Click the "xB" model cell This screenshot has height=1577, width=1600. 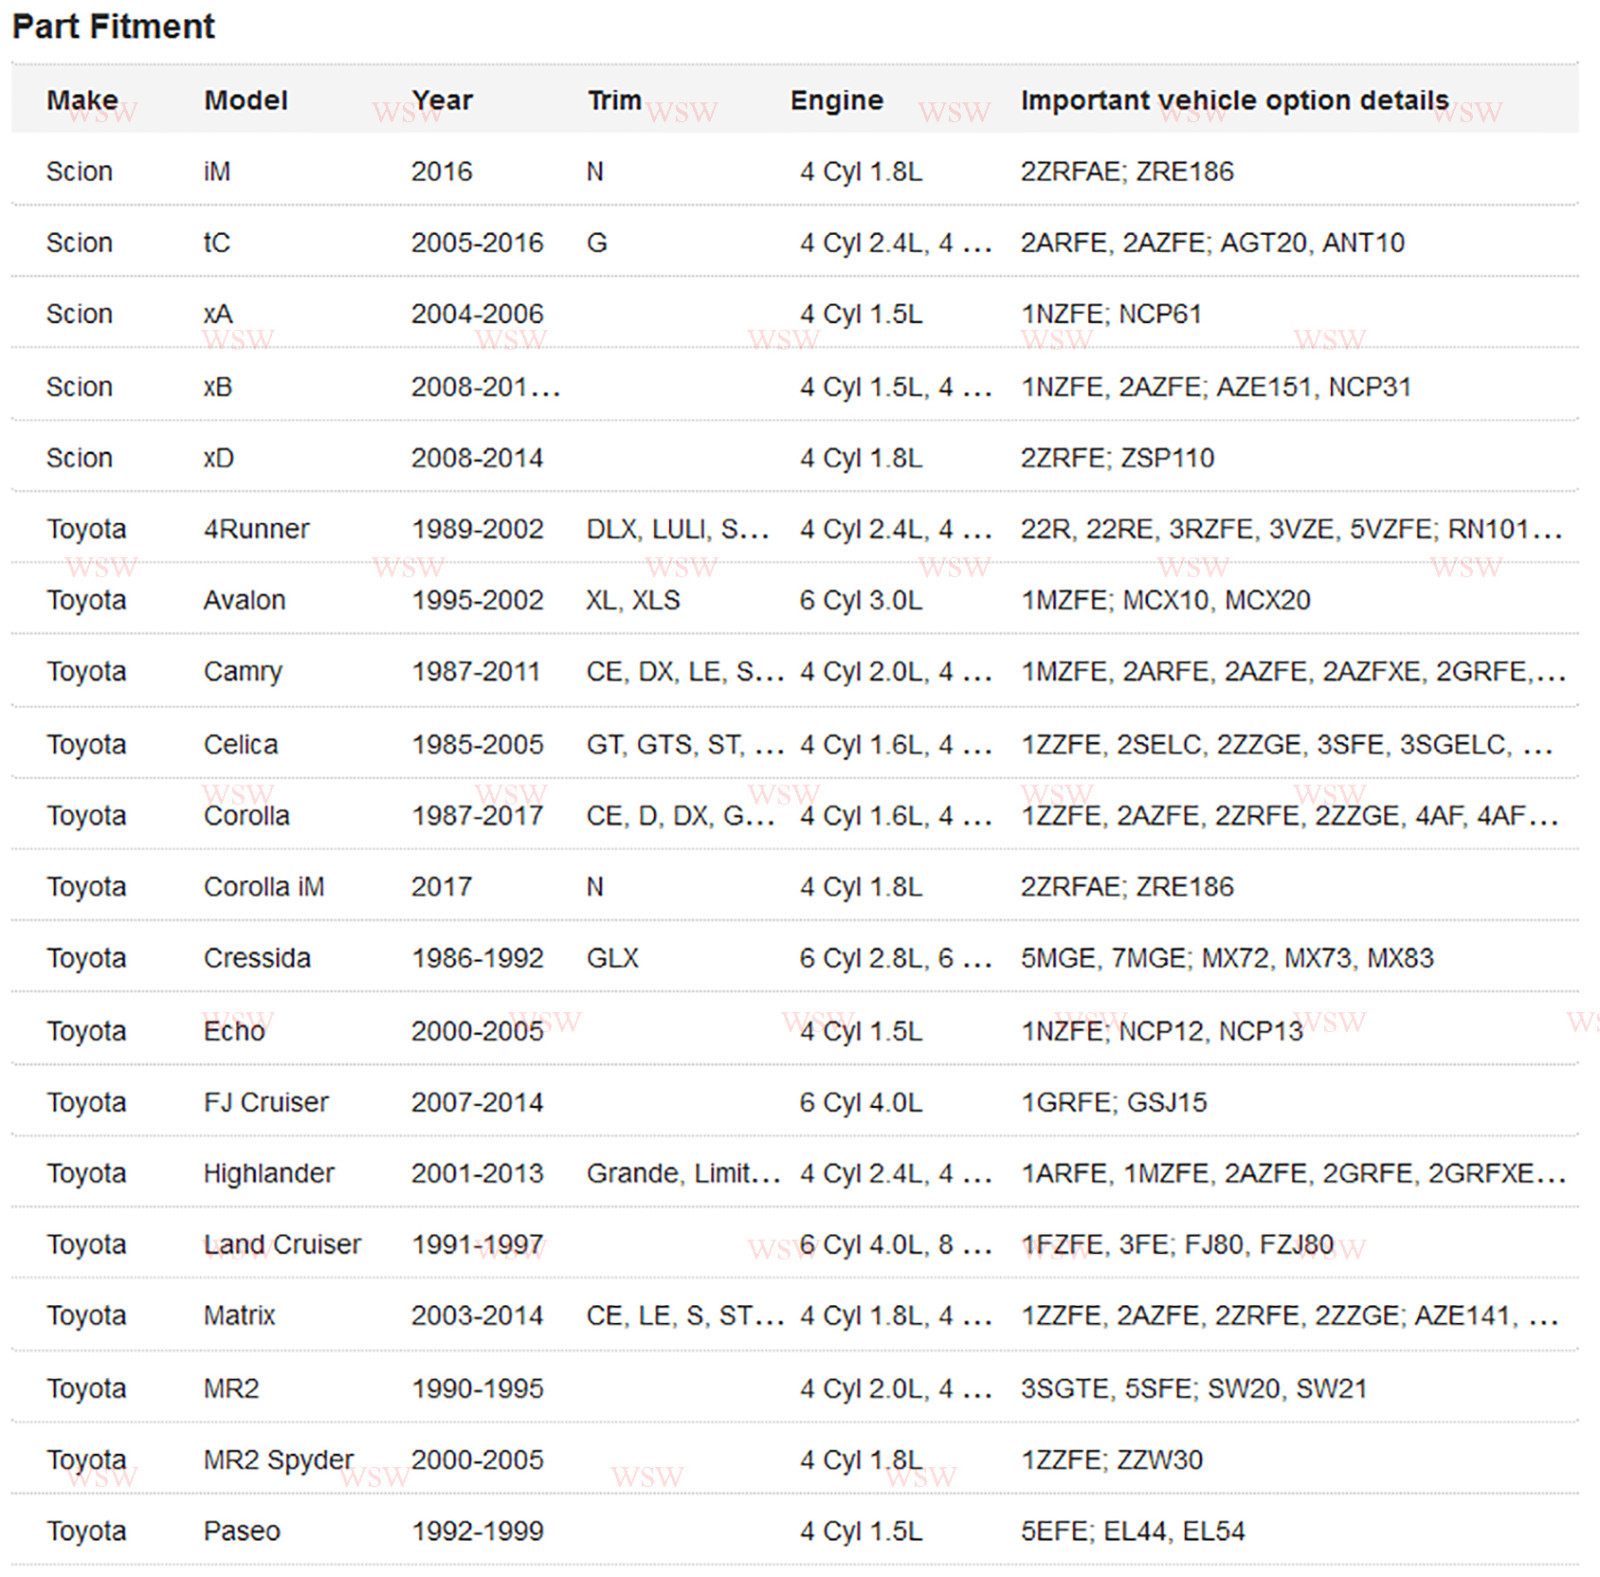tap(218, 387)
